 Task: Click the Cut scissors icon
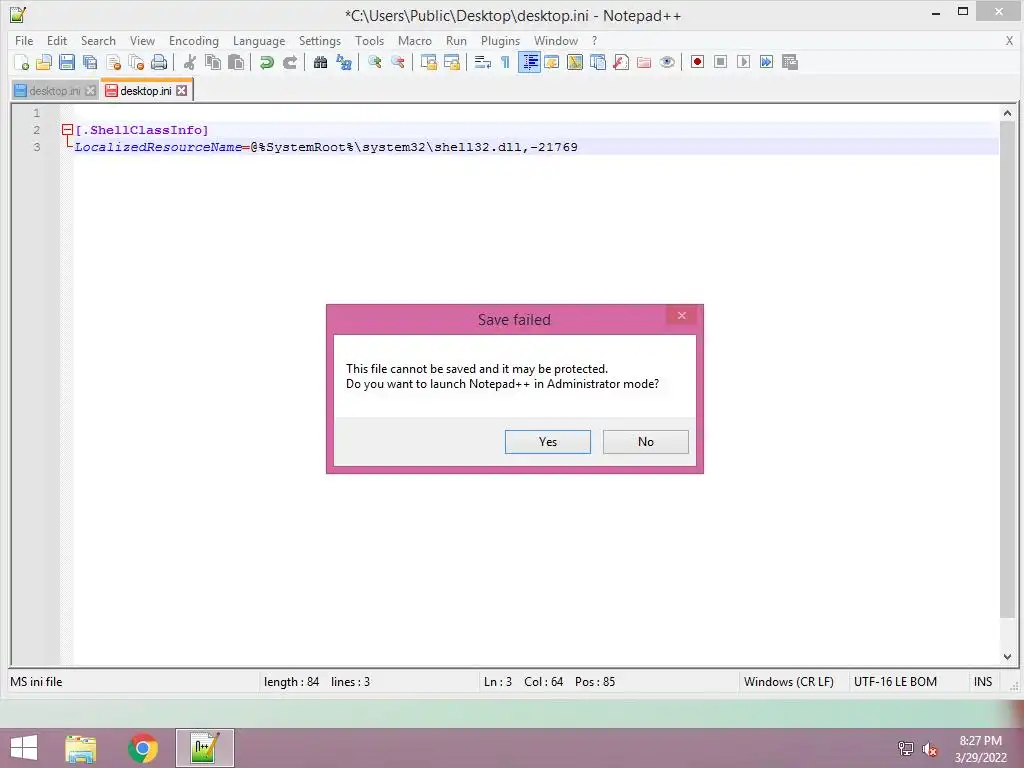pyautogui.click(x=190, y=62)
